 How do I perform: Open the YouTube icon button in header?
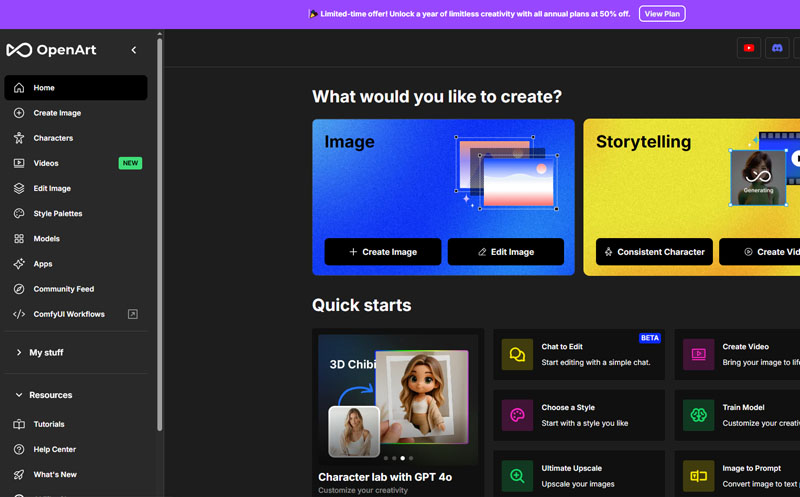coord(749,48)
